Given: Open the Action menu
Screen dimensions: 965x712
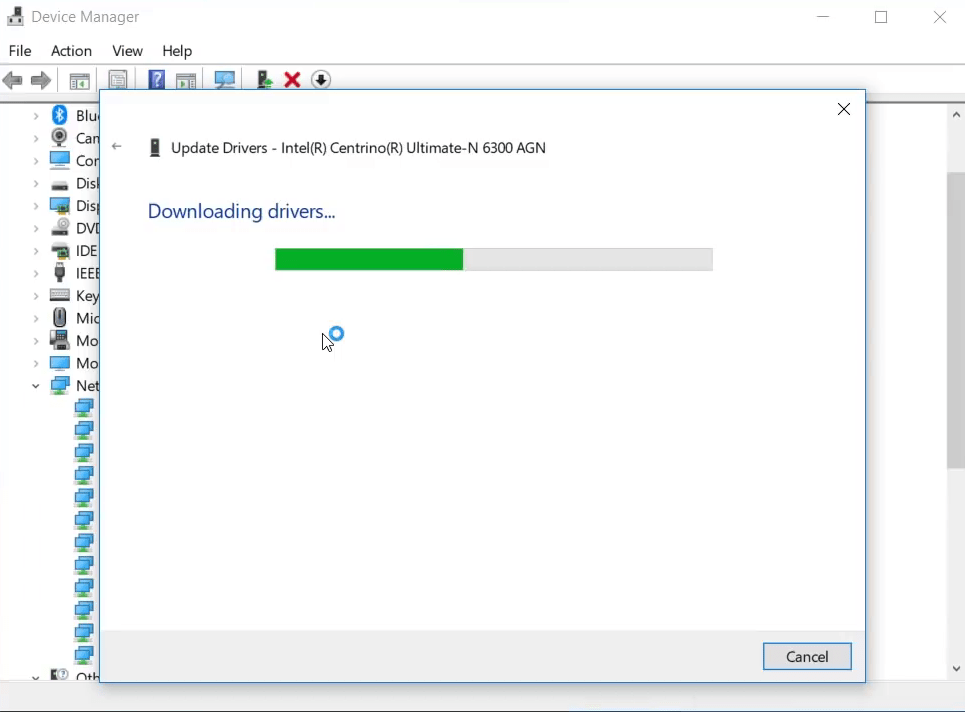Looking at the screenshot, I should (71, 50).
